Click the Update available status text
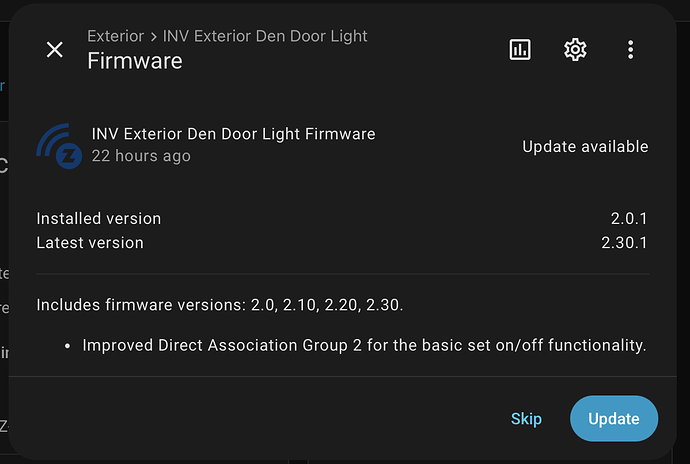Image resolution: width=690 pixels, height=464 pixels. pyautogui.click(x=585, y=146)
